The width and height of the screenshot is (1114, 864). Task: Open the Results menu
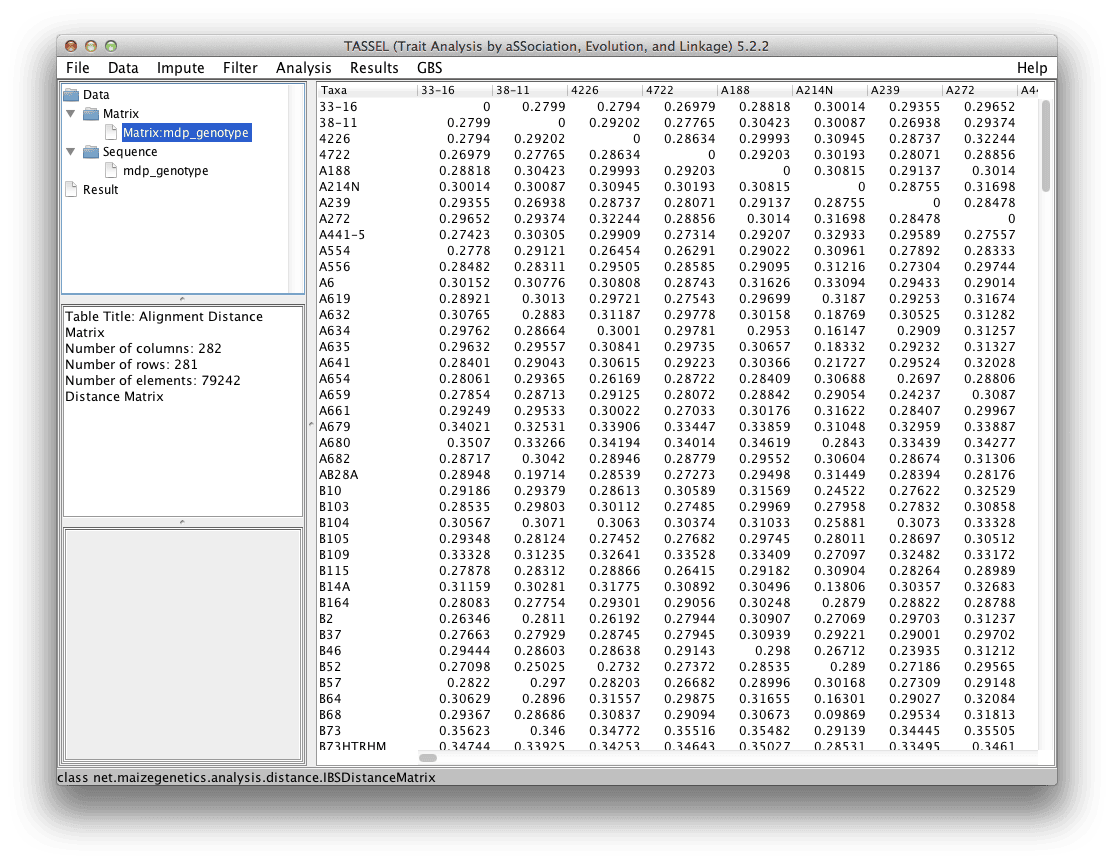click(x=374, y=68)
